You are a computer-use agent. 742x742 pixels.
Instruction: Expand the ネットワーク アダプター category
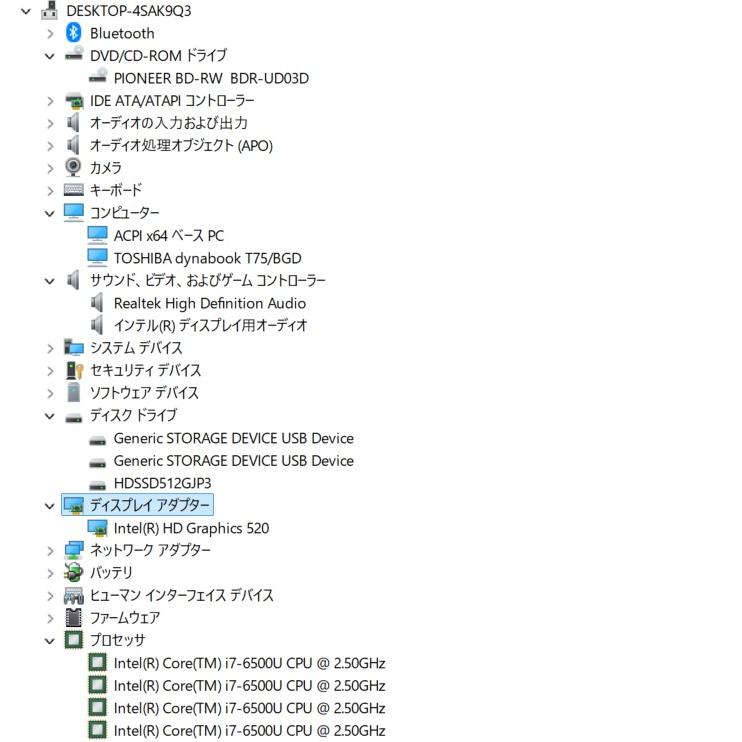click(x=50, y=551)
